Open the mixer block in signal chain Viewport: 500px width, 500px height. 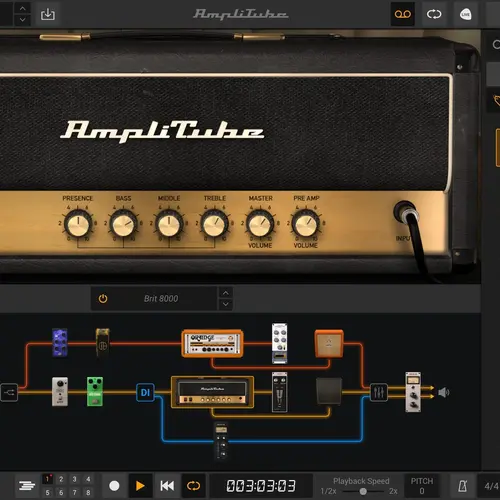(x=379, y=392)
